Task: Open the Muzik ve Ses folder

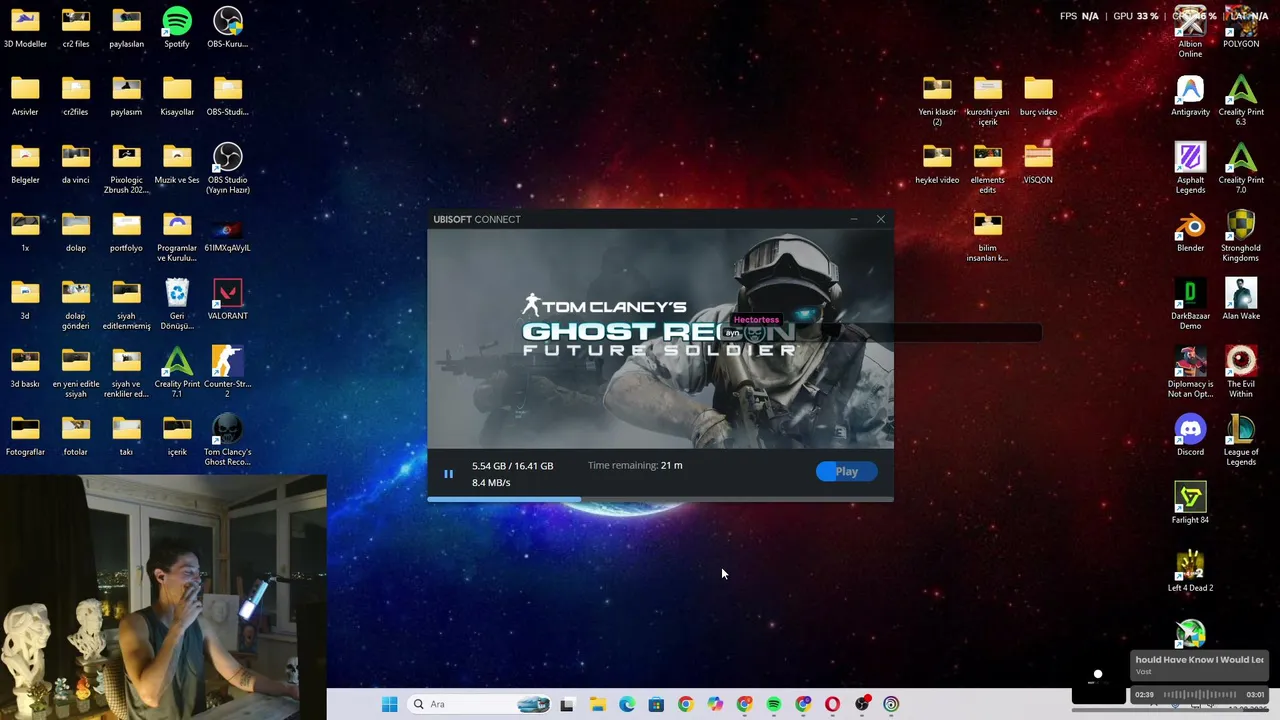Action: pos(177,164)
